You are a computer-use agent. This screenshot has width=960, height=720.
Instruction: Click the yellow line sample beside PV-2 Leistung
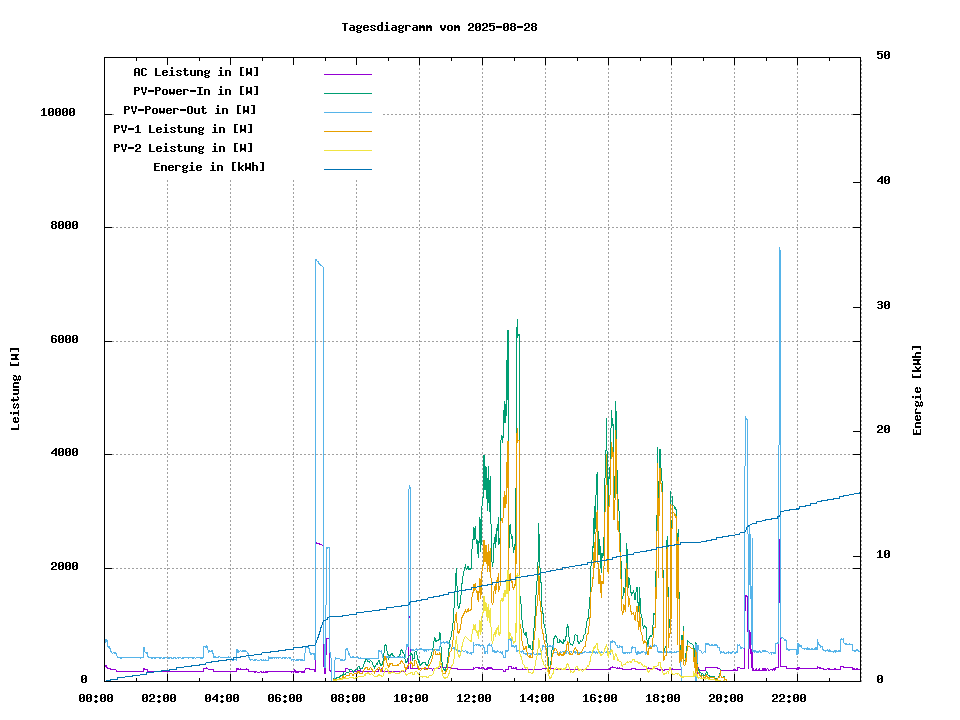click(x=347, y=149)
